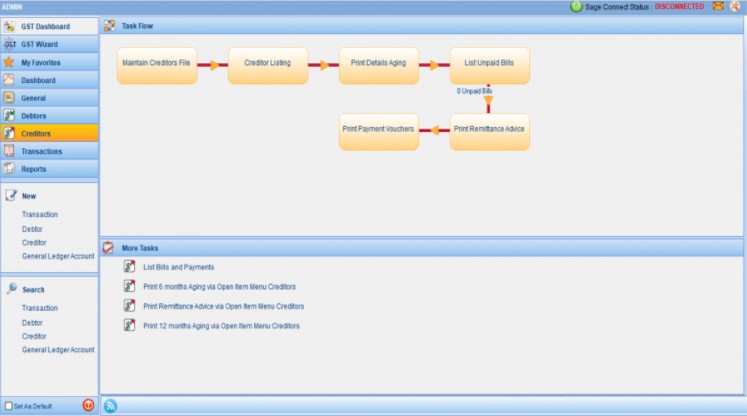This screenshot has width=747, height=416.
Task: Expand the New section in sidebar
Action: pyautogui.click(x=28, y=196)
